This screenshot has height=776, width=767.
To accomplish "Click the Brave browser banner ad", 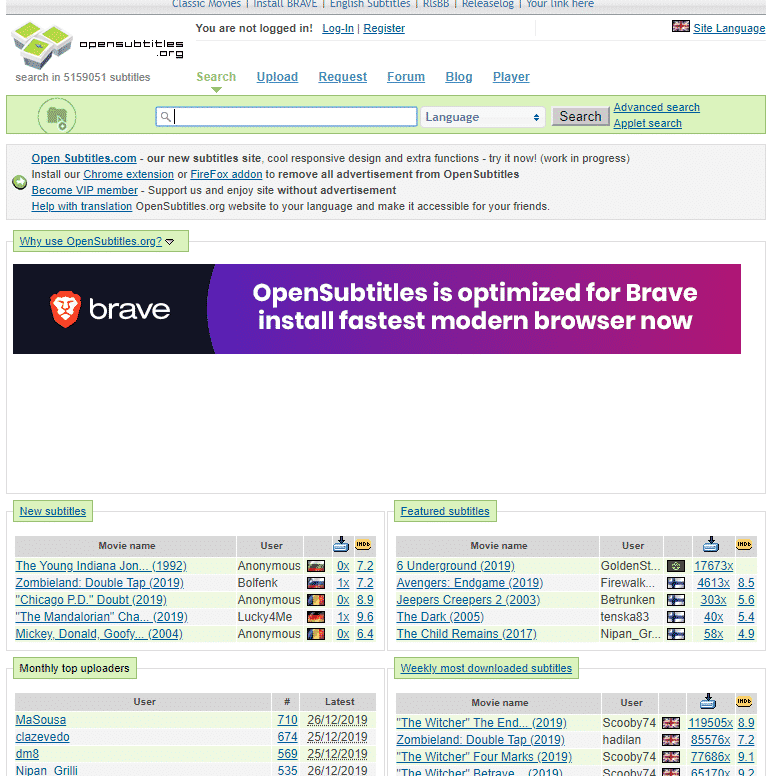I will tap(377, 309).
